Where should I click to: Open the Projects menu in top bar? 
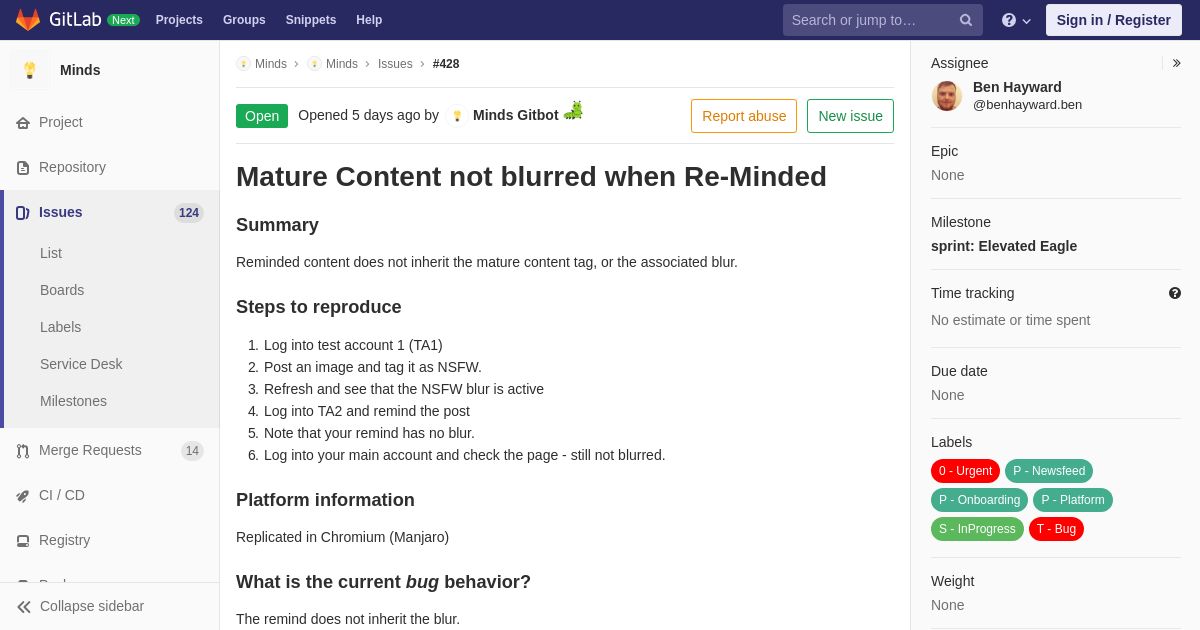(179, 20)
